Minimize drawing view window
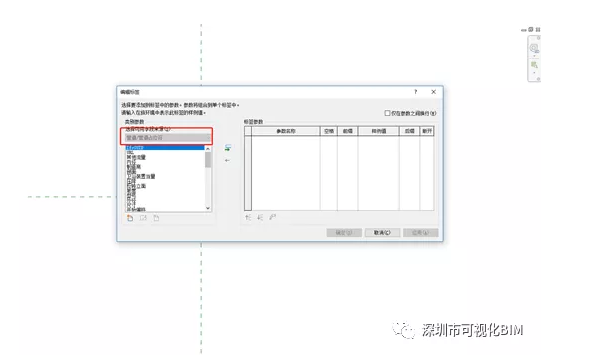Image resolution: width=595 pixels, height=362 pixels. pyautogui.click(x=524, y=30)
